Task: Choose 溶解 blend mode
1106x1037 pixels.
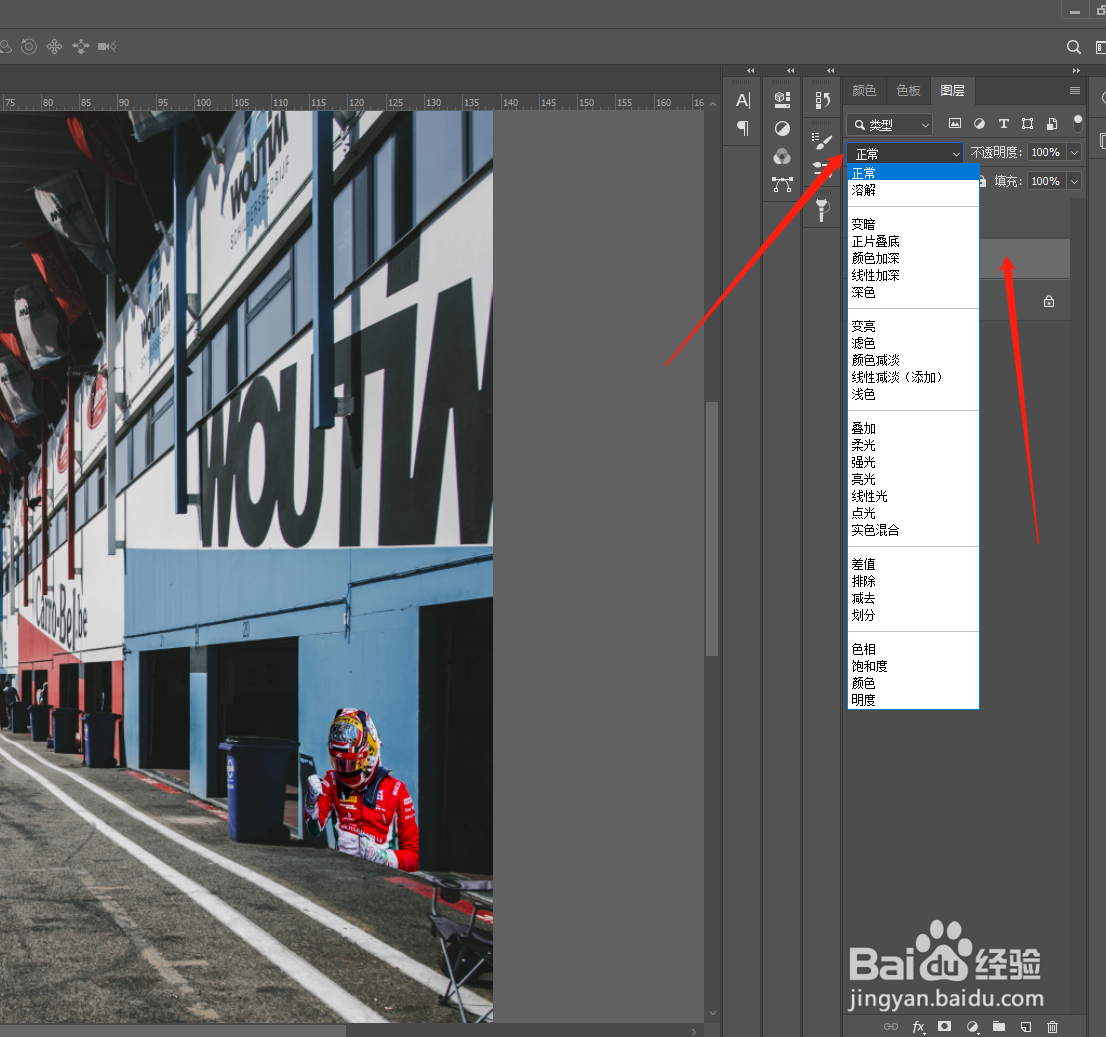Action: (913, 190)
